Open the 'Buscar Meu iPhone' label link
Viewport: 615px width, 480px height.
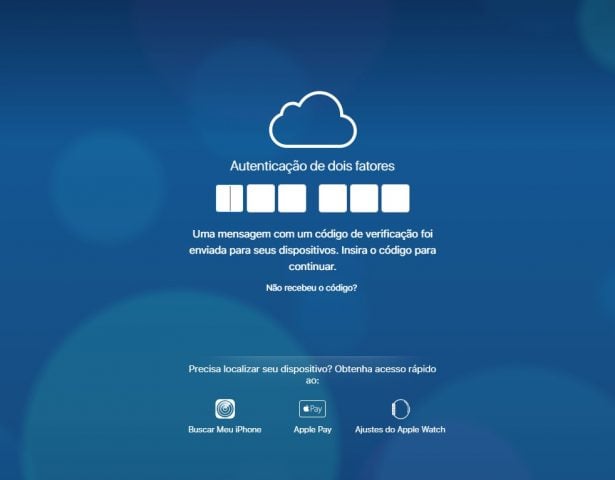point(225,430)
